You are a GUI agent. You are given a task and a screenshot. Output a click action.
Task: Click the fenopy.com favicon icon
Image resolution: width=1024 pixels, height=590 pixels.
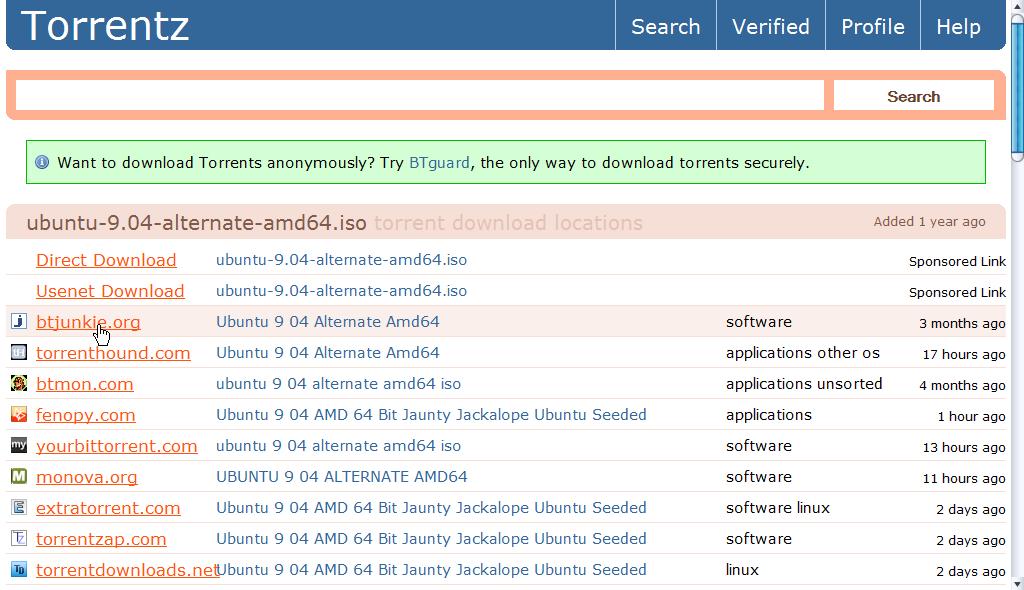[x=18, y=415]
